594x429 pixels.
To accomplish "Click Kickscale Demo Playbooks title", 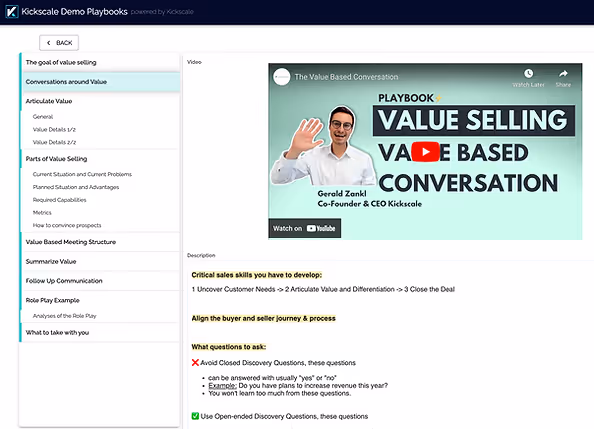I will [74, 12].
